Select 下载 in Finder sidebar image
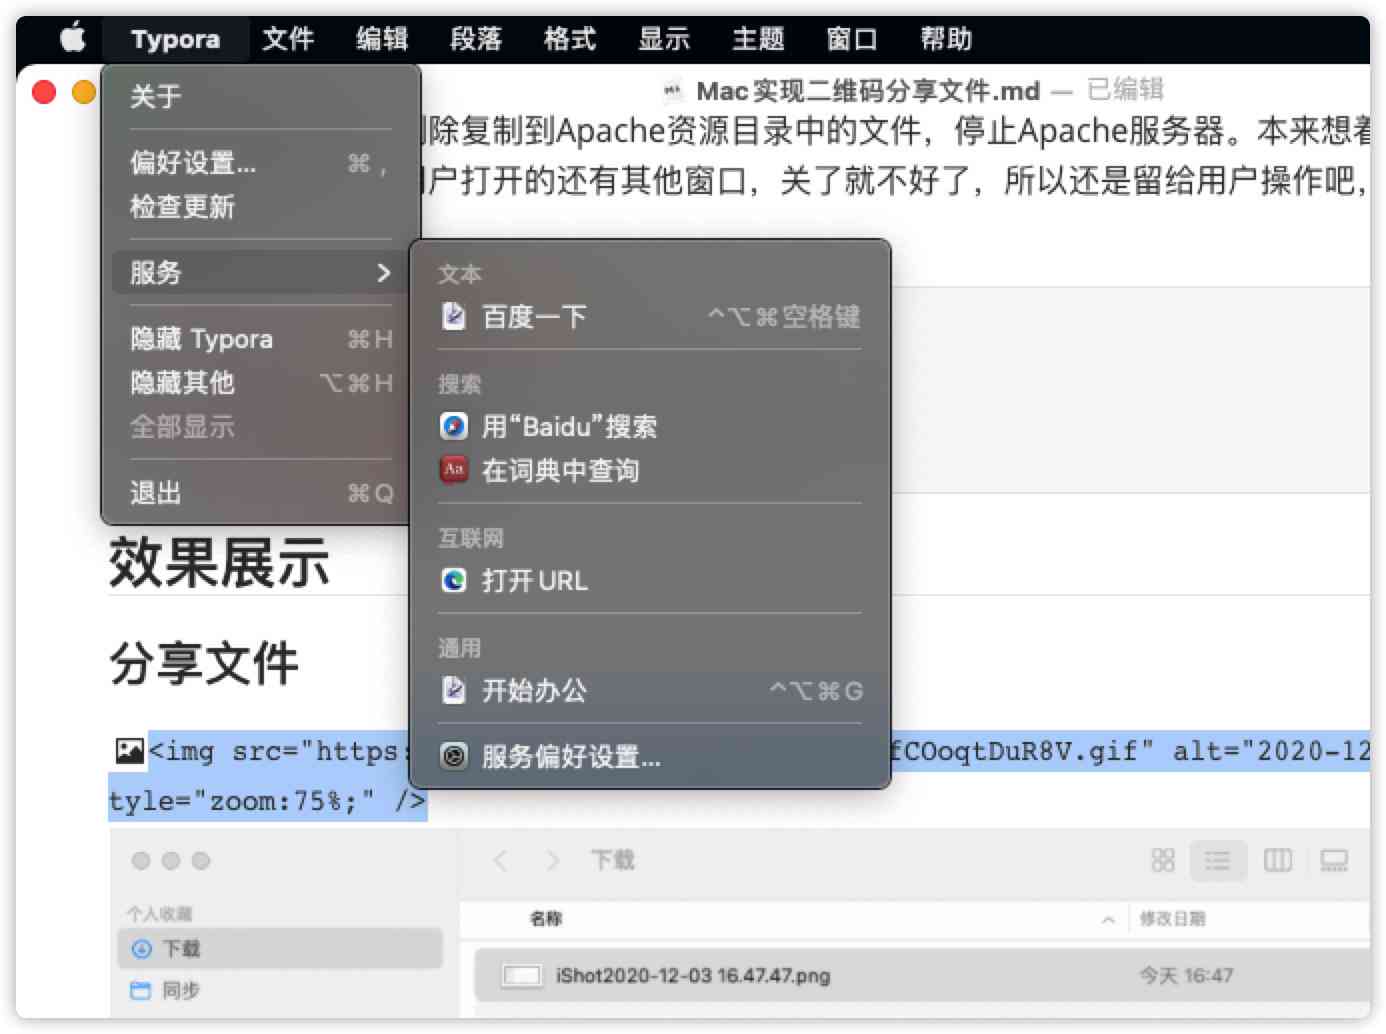 point(280,948)
